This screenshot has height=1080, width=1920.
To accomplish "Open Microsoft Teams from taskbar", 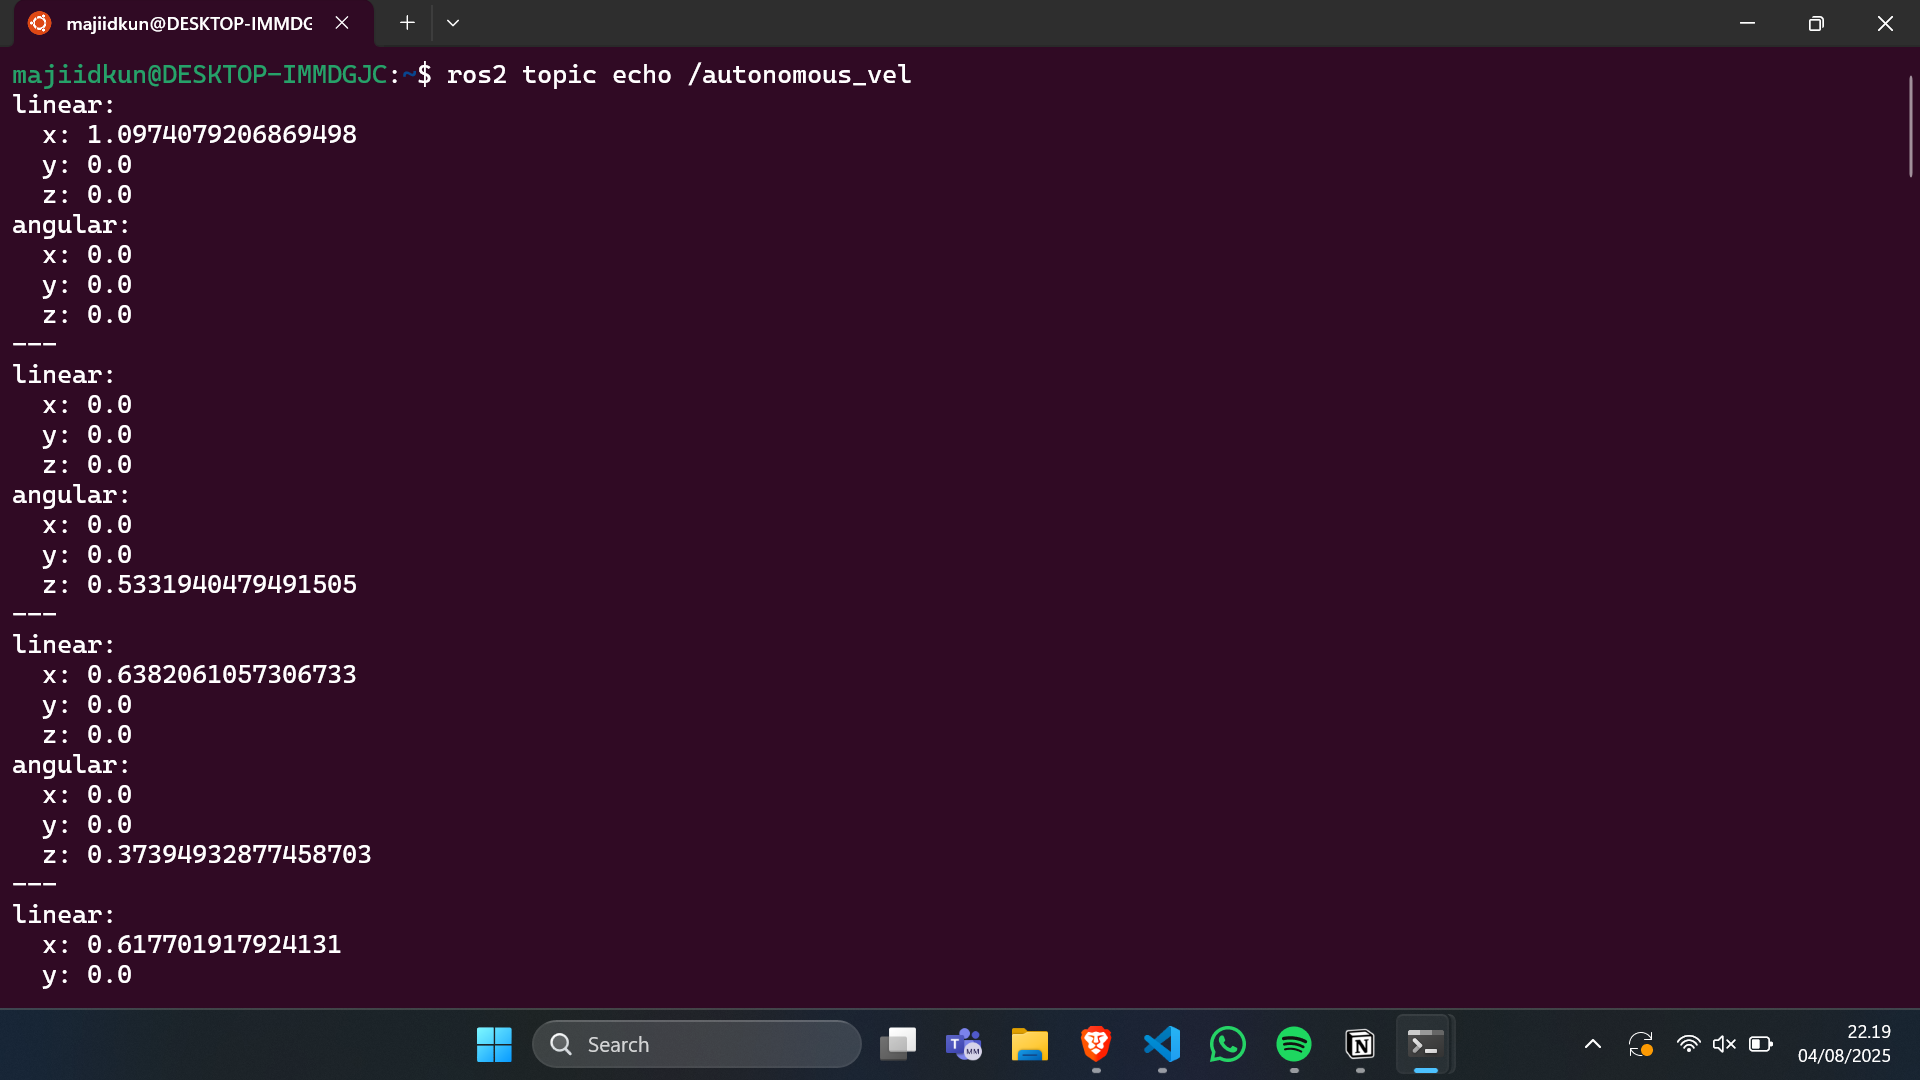I will click(x=964, y=1045).
